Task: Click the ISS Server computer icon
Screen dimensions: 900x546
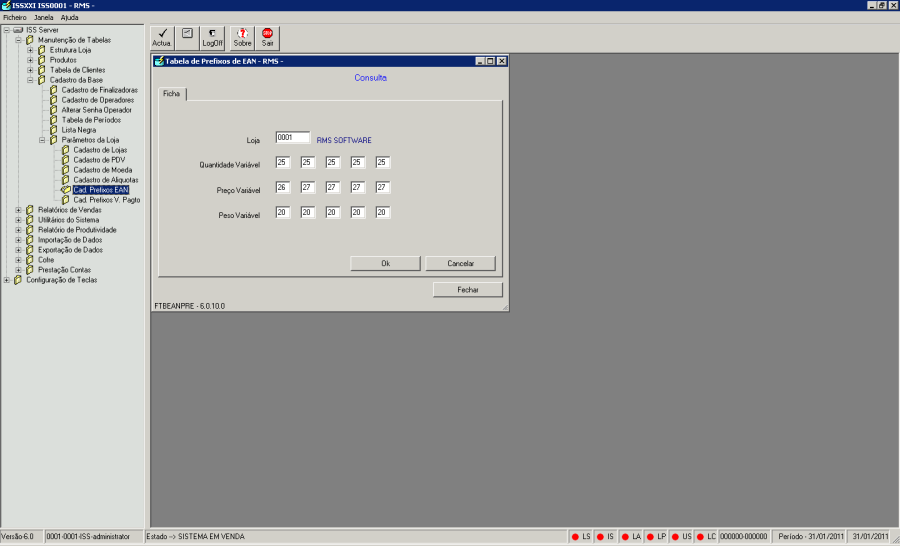Action: click(18, 30)
